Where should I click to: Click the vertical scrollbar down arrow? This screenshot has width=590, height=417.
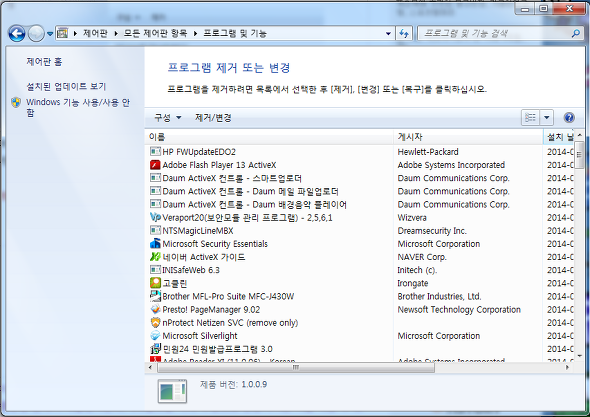click(x=579, y=356)
